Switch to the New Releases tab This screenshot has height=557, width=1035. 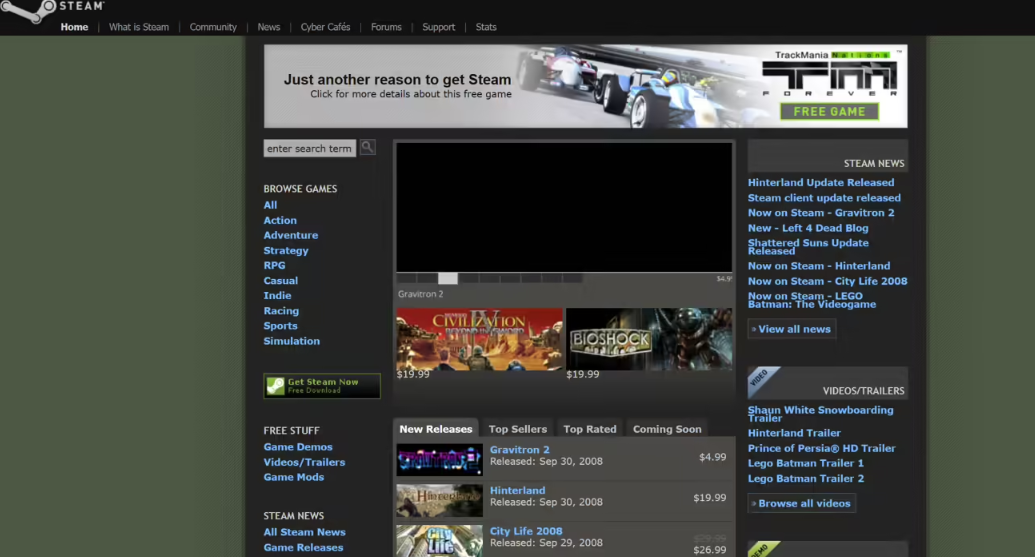coord(436,429)
